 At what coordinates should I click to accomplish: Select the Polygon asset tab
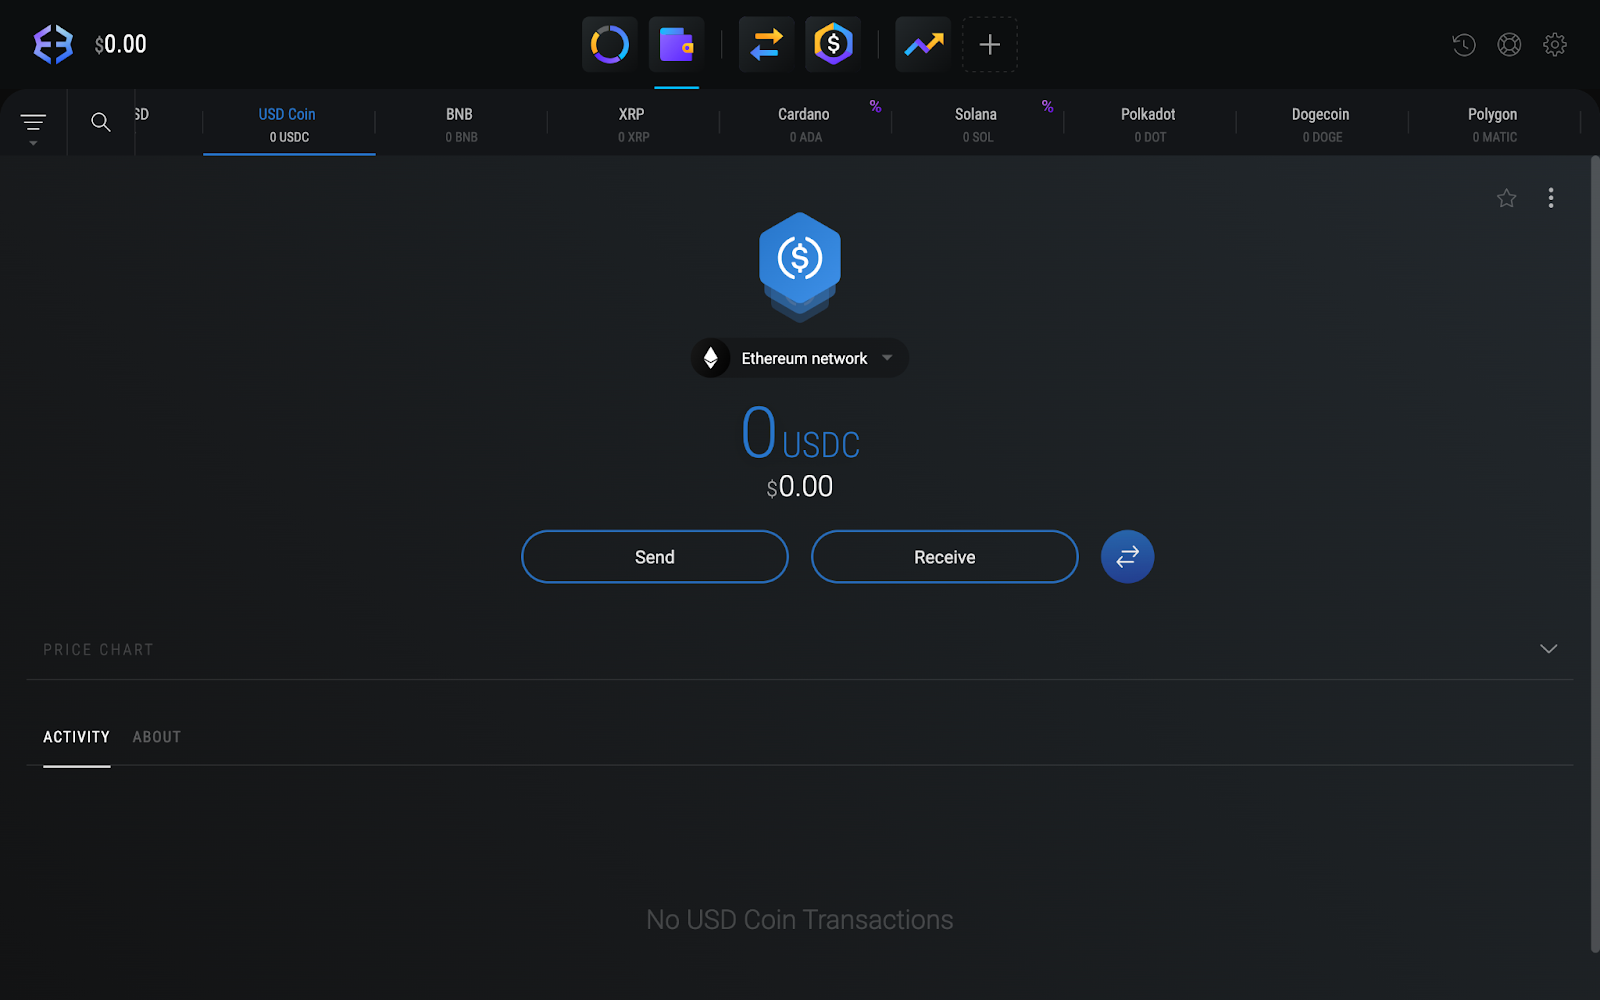[x=1494, y=124]
